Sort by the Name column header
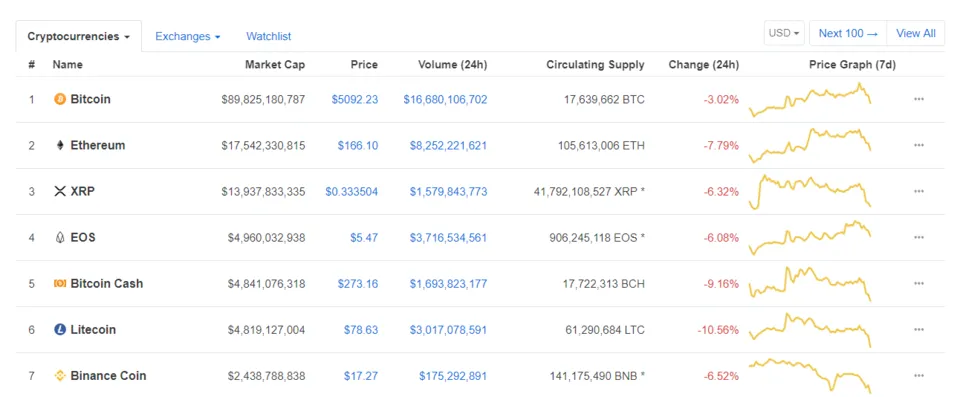Image resolution: width=960 pixels, height=397 pixels. pos(67,64)
